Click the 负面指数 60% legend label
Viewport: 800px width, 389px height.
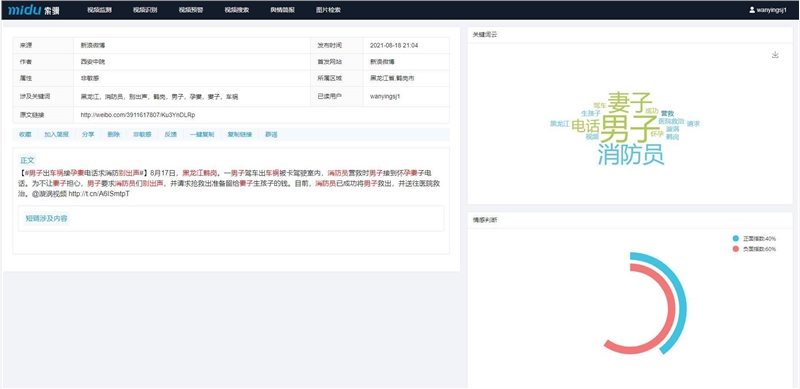[x=759, y=249]
